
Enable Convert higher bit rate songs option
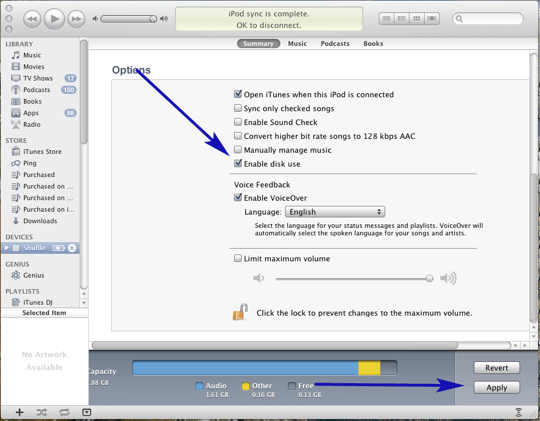click(x=238, y=136)
